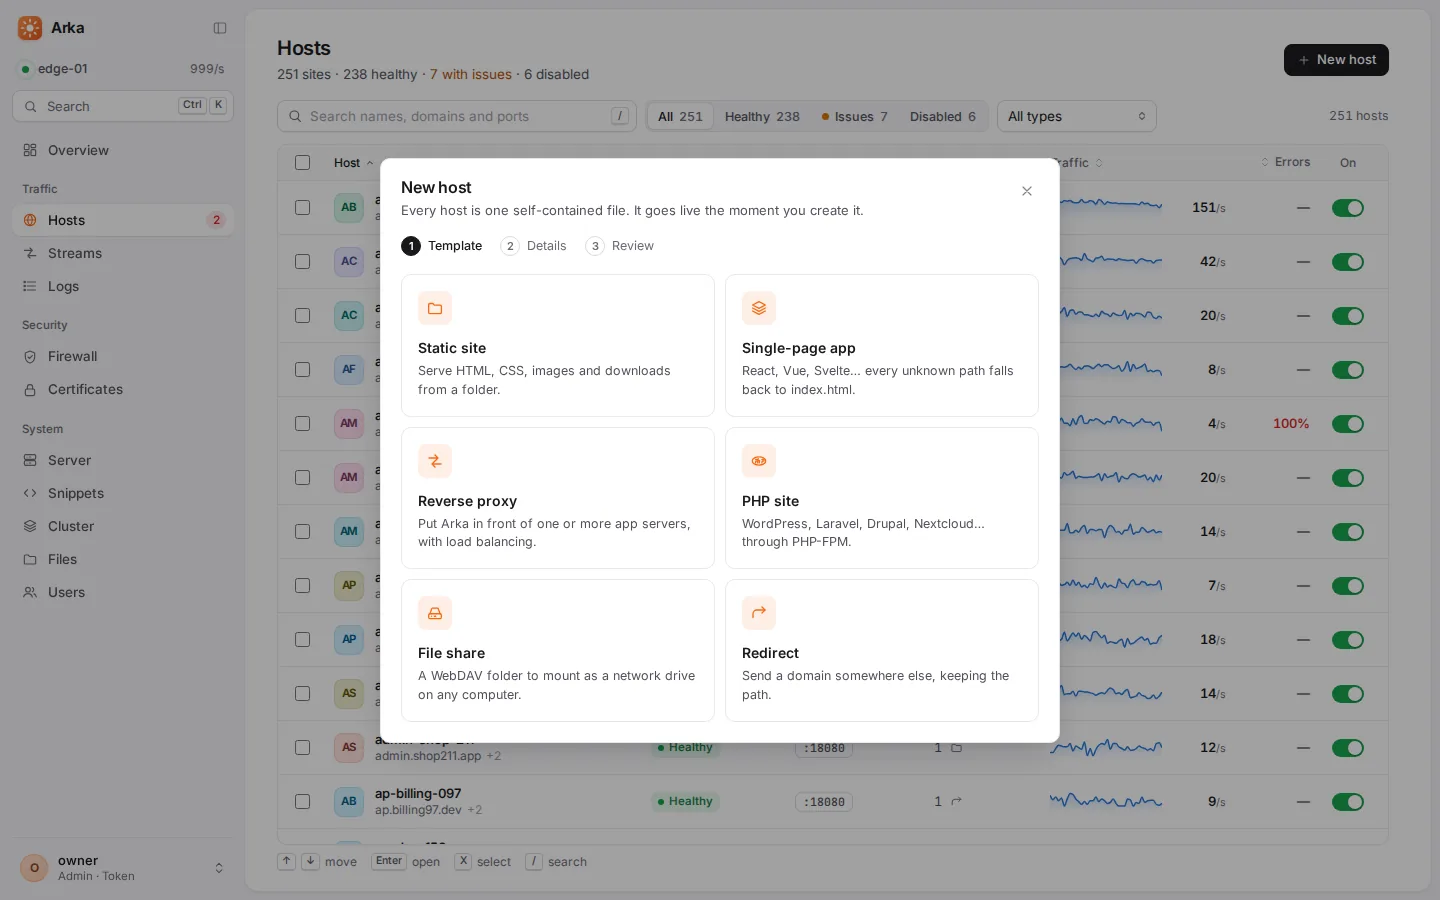Viewport: 1440px width, 900px height.
Task: Open the Cluster page
Action: pos(123,526)
